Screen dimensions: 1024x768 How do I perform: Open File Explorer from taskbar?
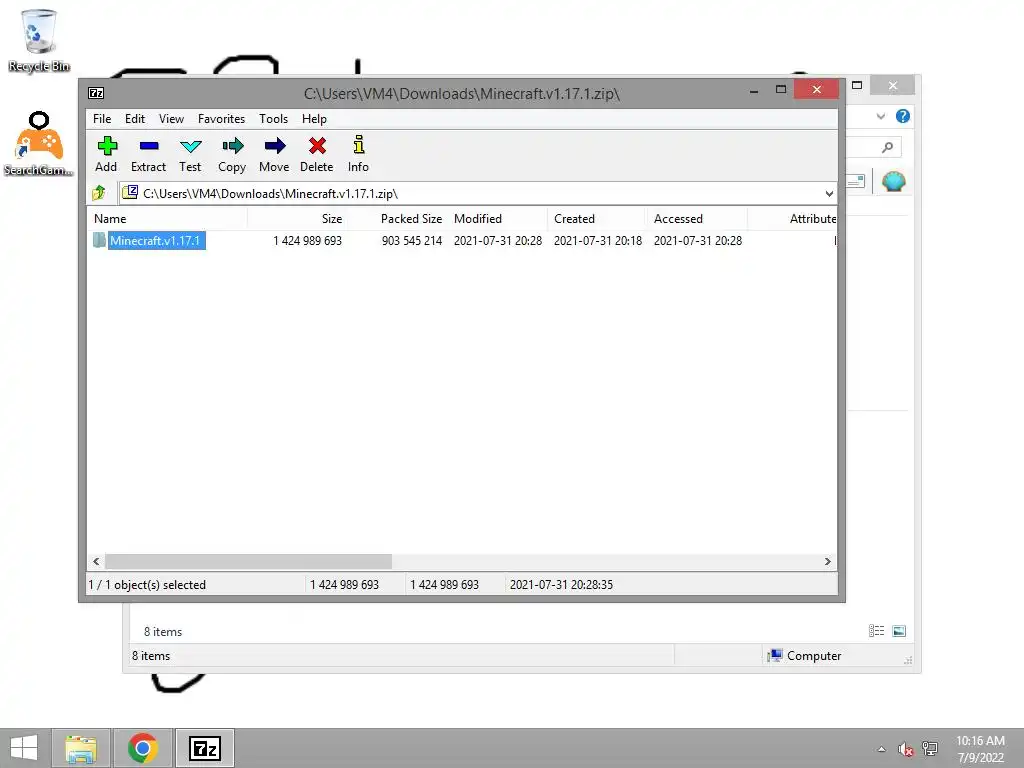(x=81, y=748)
